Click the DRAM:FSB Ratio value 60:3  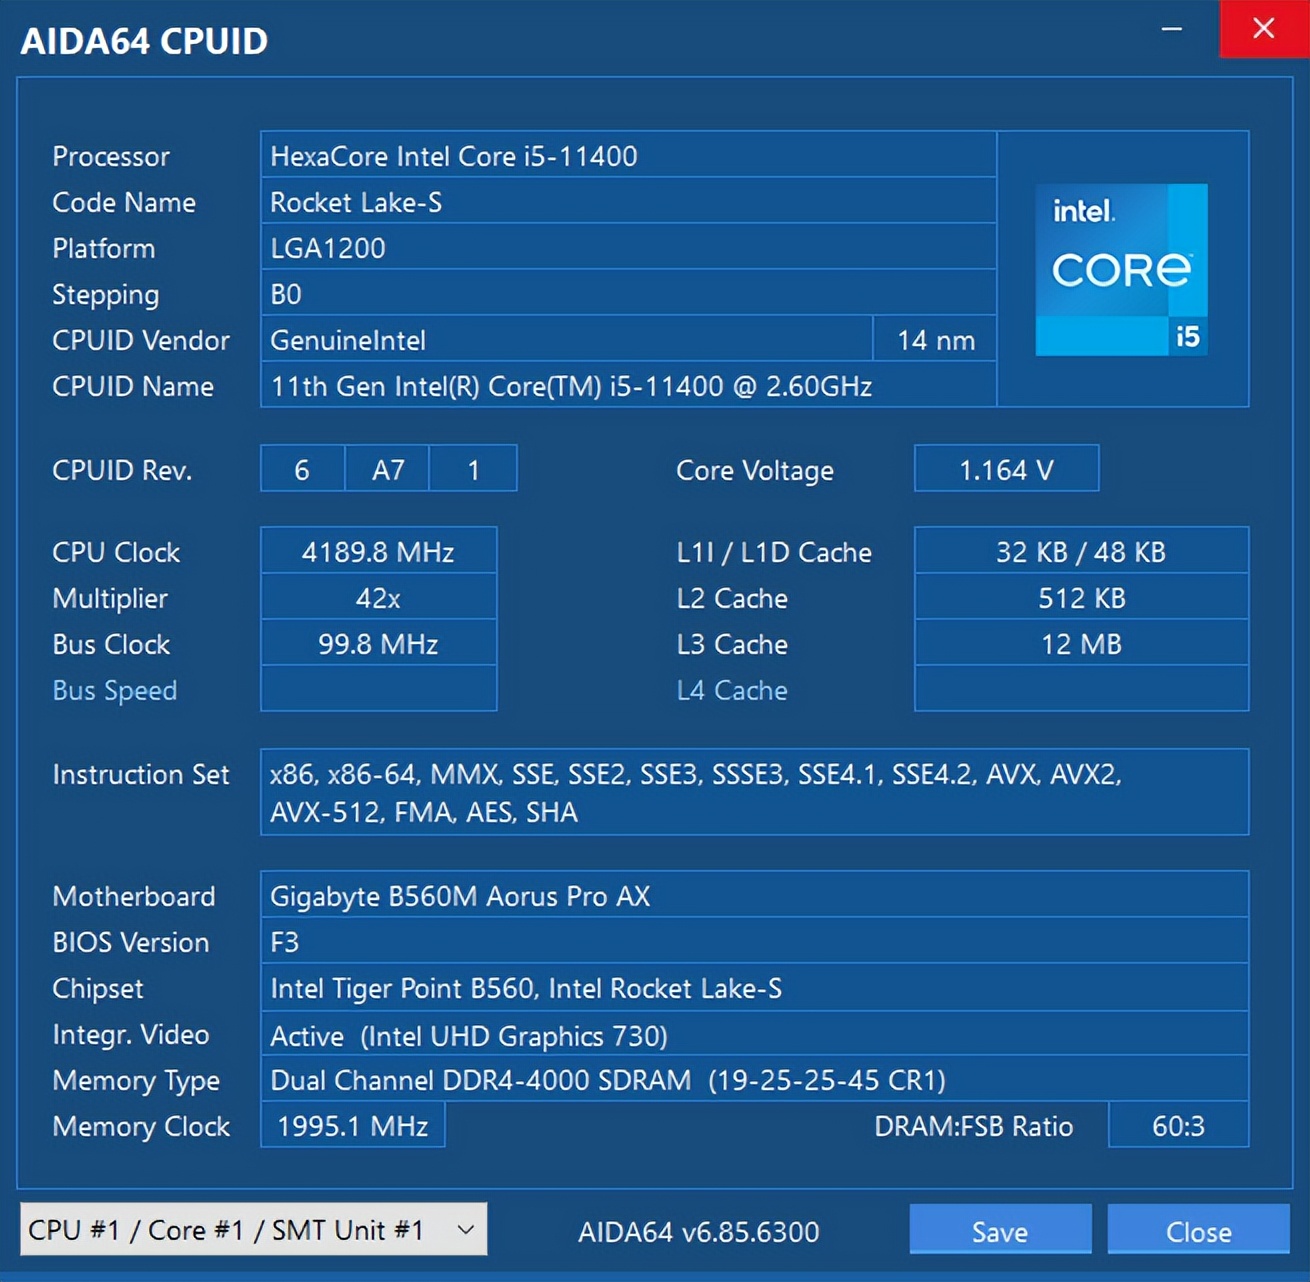pyautogui.click(x=1178, y=1126)
